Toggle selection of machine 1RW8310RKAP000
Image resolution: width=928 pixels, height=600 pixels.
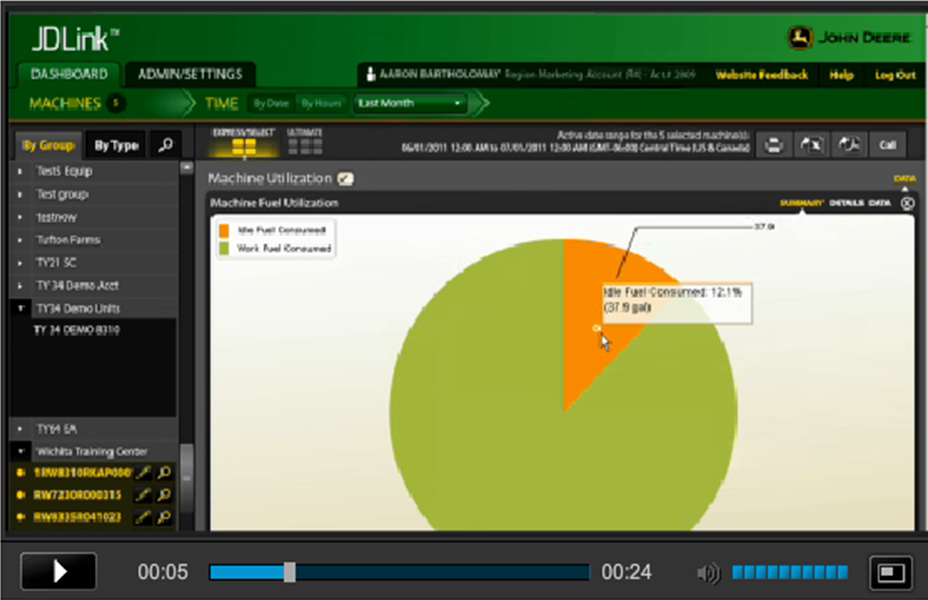tap(21, 472)
